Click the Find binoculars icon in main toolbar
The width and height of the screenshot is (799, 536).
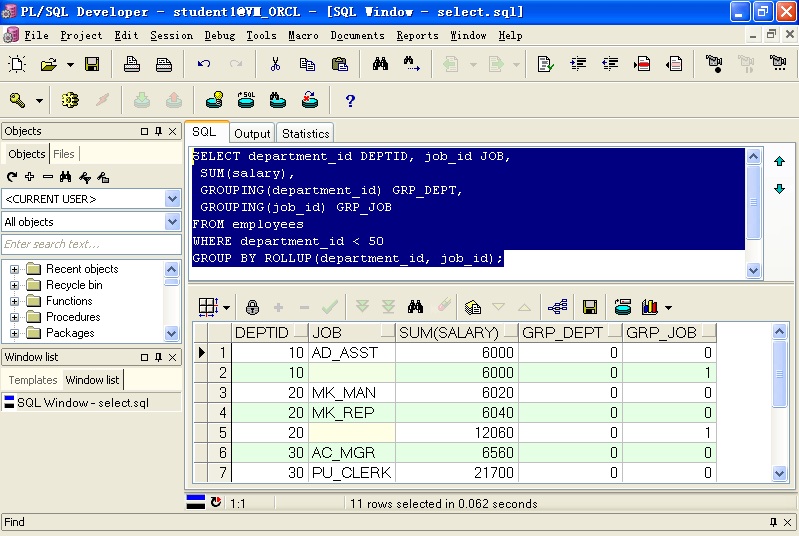pos(380,64)
